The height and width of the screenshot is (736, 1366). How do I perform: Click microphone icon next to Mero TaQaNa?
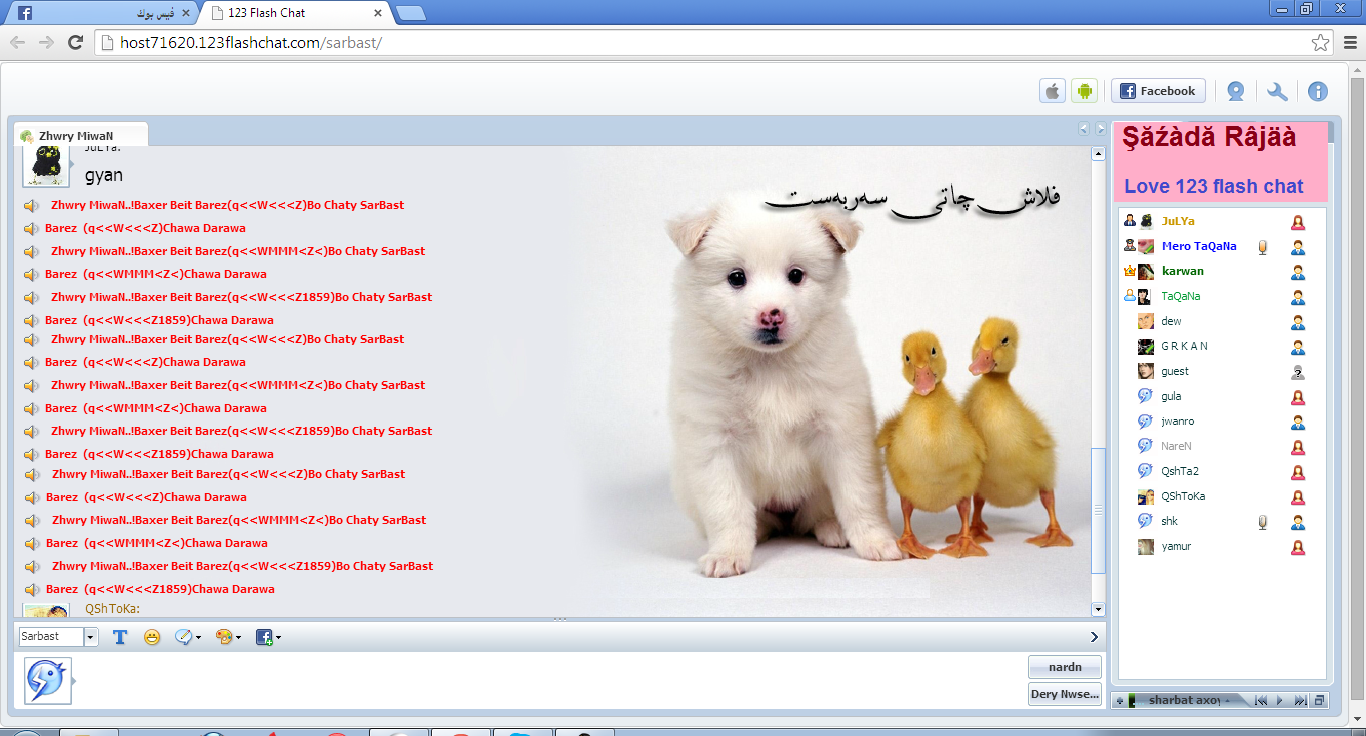pyautogui.click(x=1263, y=247)
